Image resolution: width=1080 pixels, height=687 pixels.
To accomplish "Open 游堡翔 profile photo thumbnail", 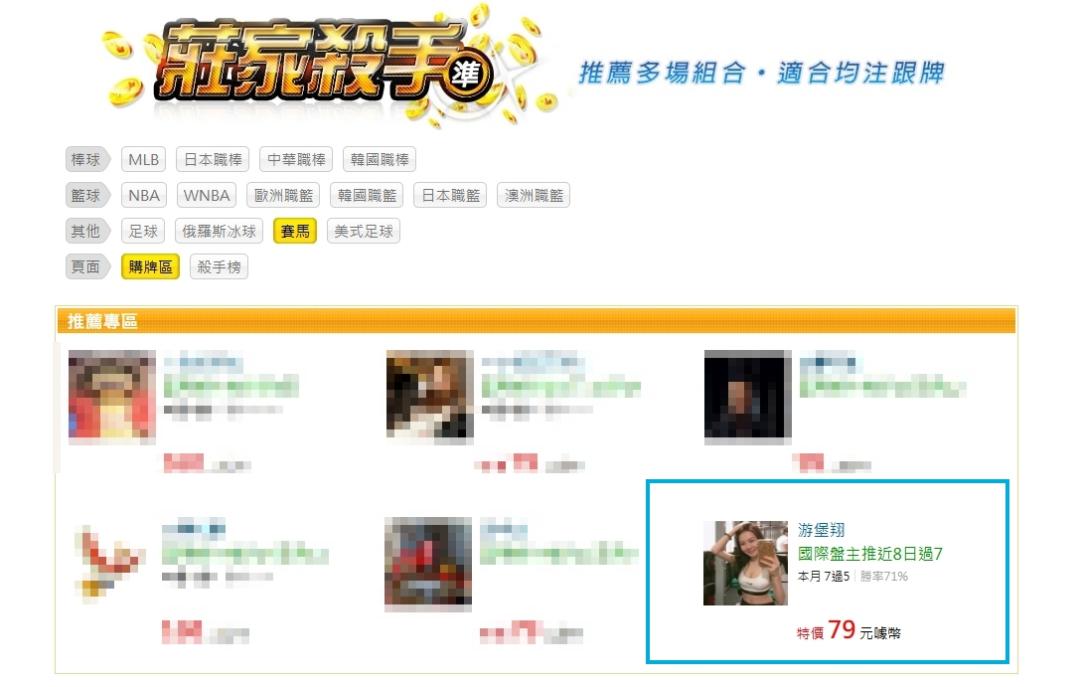I will [745, 563].
